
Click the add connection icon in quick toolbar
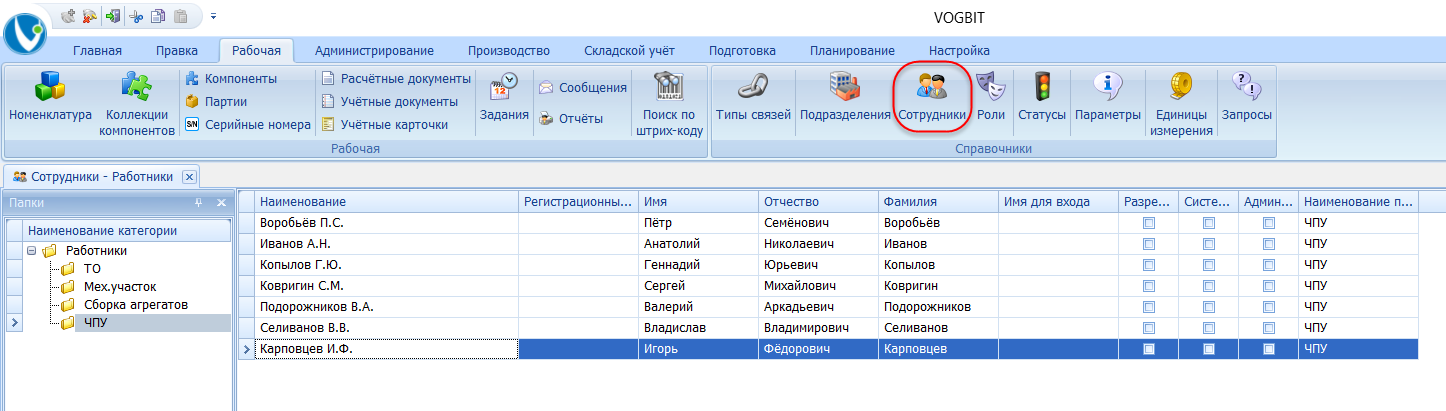[69, 16]
